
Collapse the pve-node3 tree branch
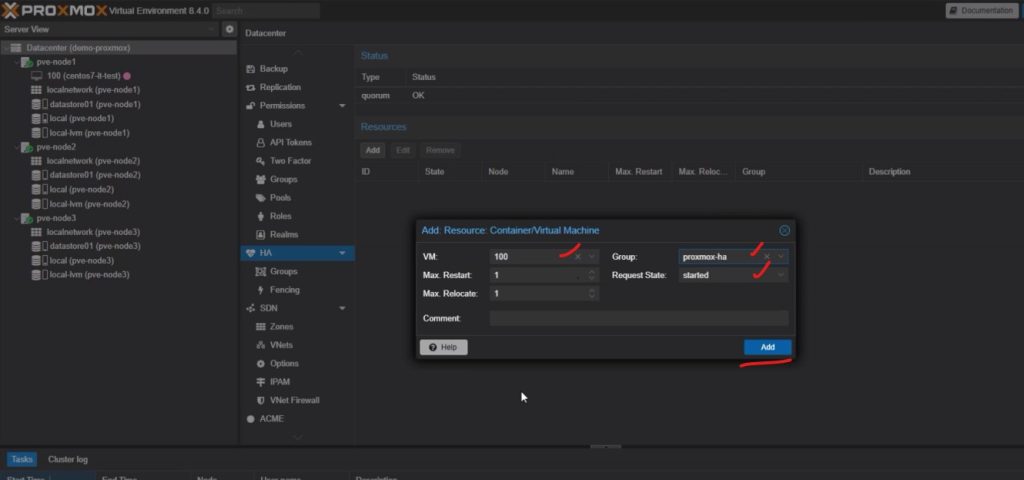click(17, 218)
